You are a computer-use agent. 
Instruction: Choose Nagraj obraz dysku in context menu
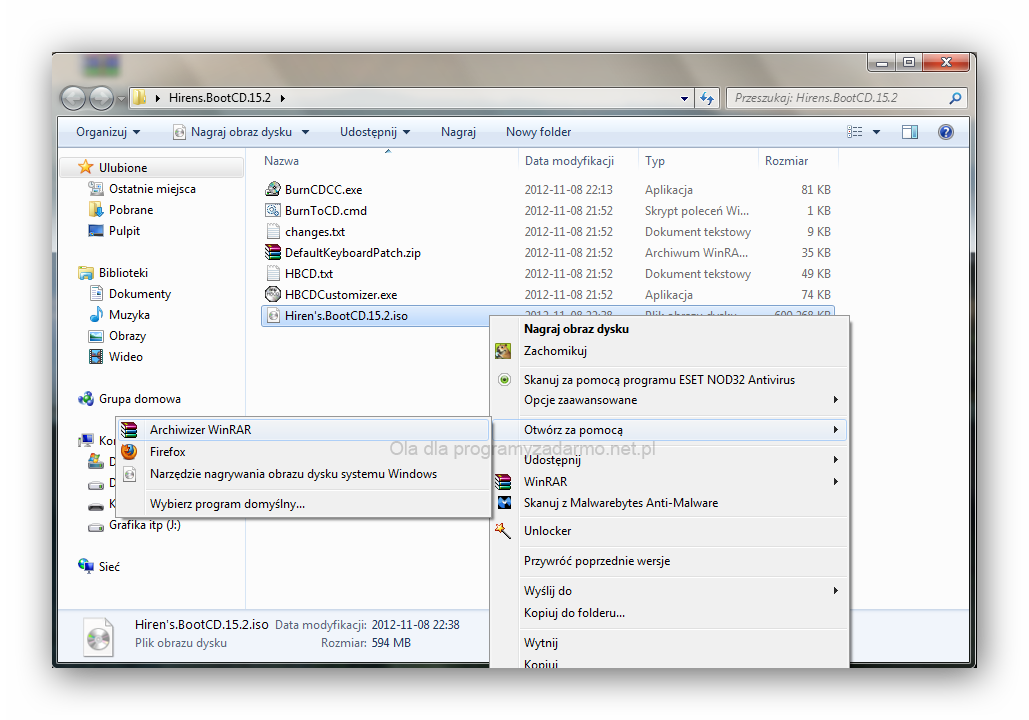tap(669, 329)
